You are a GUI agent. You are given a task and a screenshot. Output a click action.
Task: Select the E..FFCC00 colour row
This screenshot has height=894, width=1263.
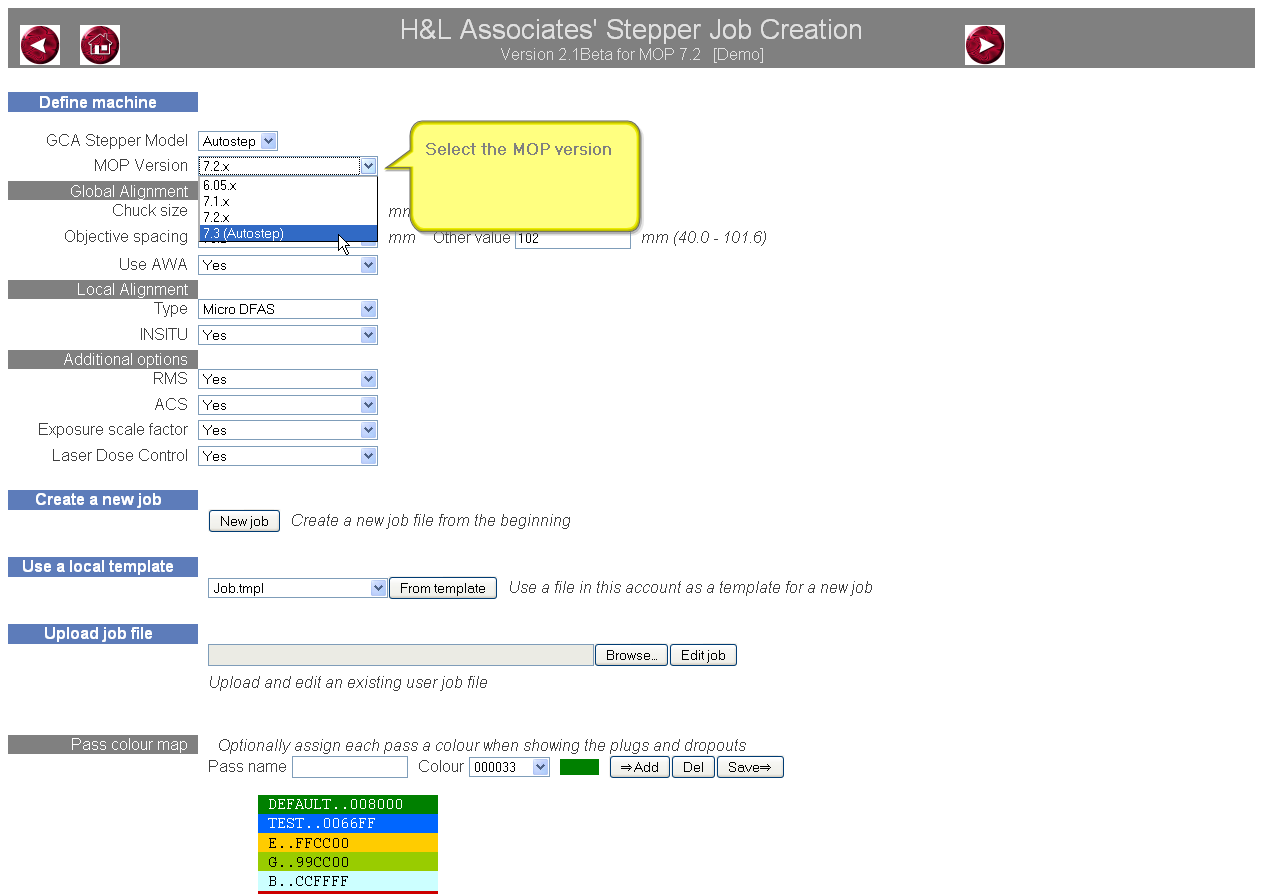click(x=348, y=842)
